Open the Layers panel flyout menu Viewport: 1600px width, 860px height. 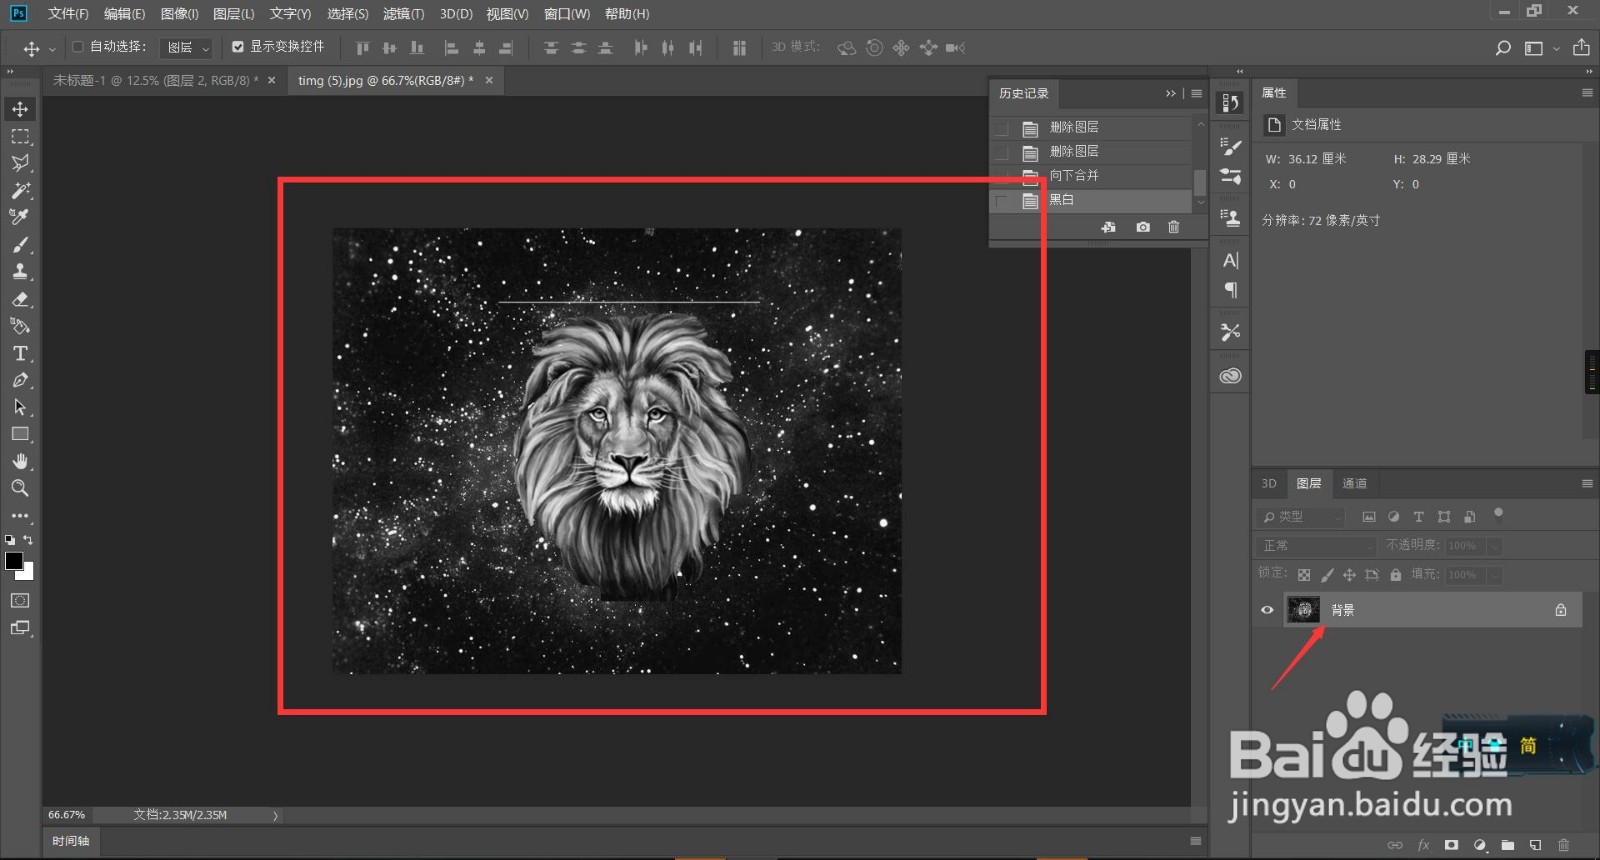pyautogui.click(x=1587, y=483)
